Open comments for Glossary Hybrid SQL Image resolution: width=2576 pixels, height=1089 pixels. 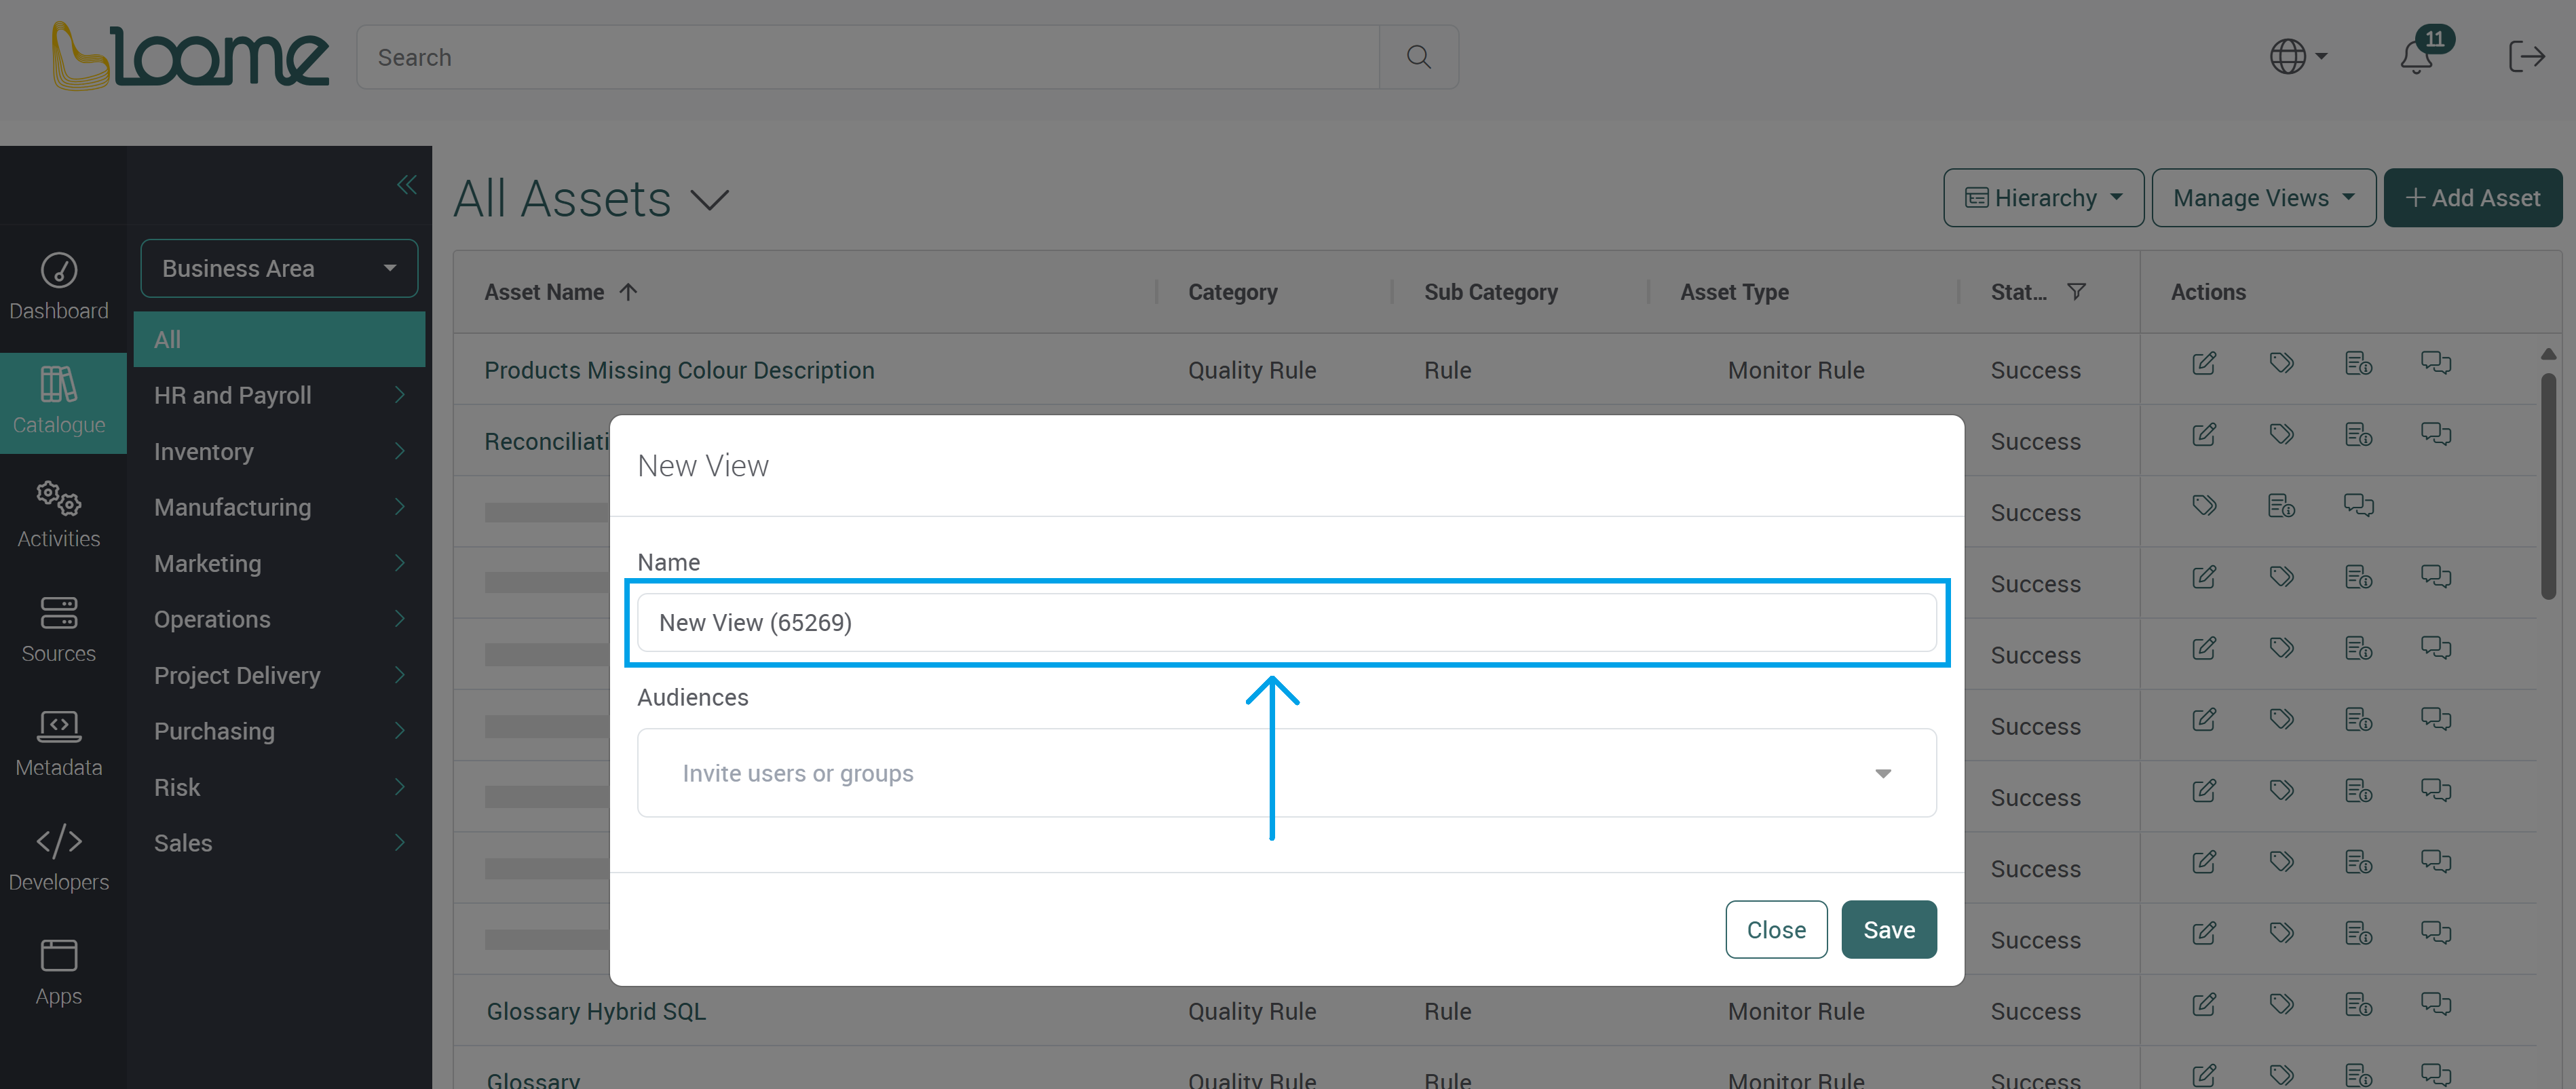[x=2436, y=1004]
